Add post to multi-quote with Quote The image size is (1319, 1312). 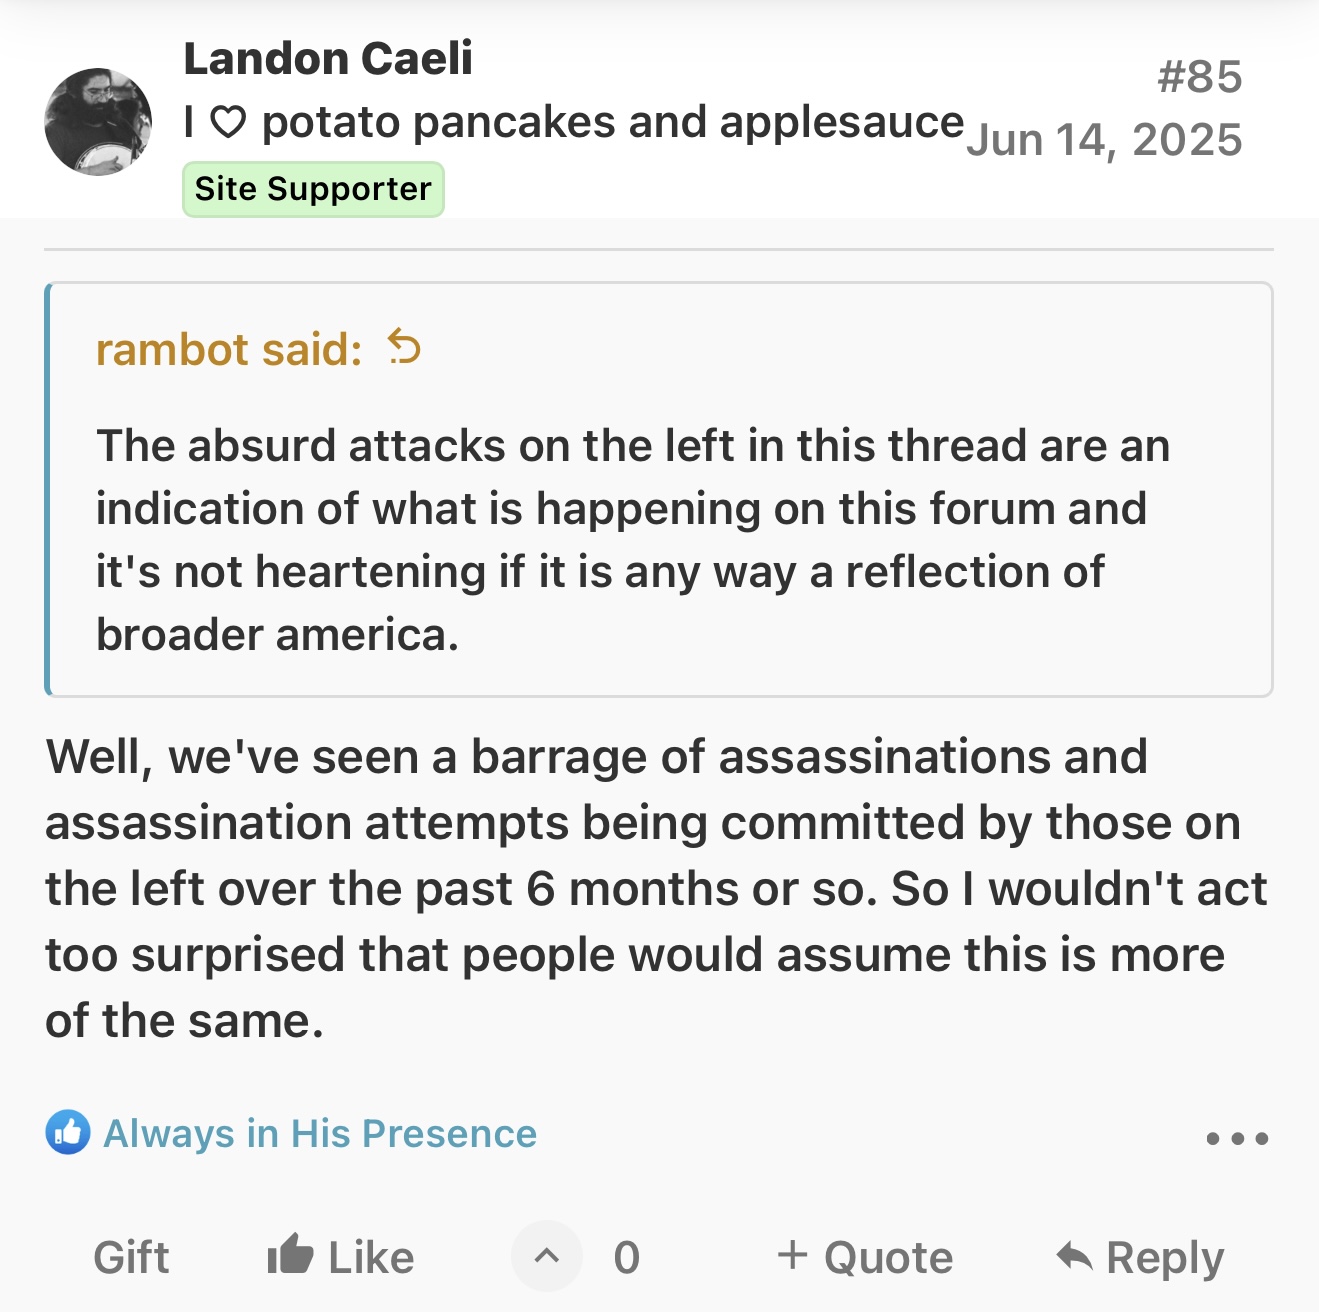(888, 1257)
